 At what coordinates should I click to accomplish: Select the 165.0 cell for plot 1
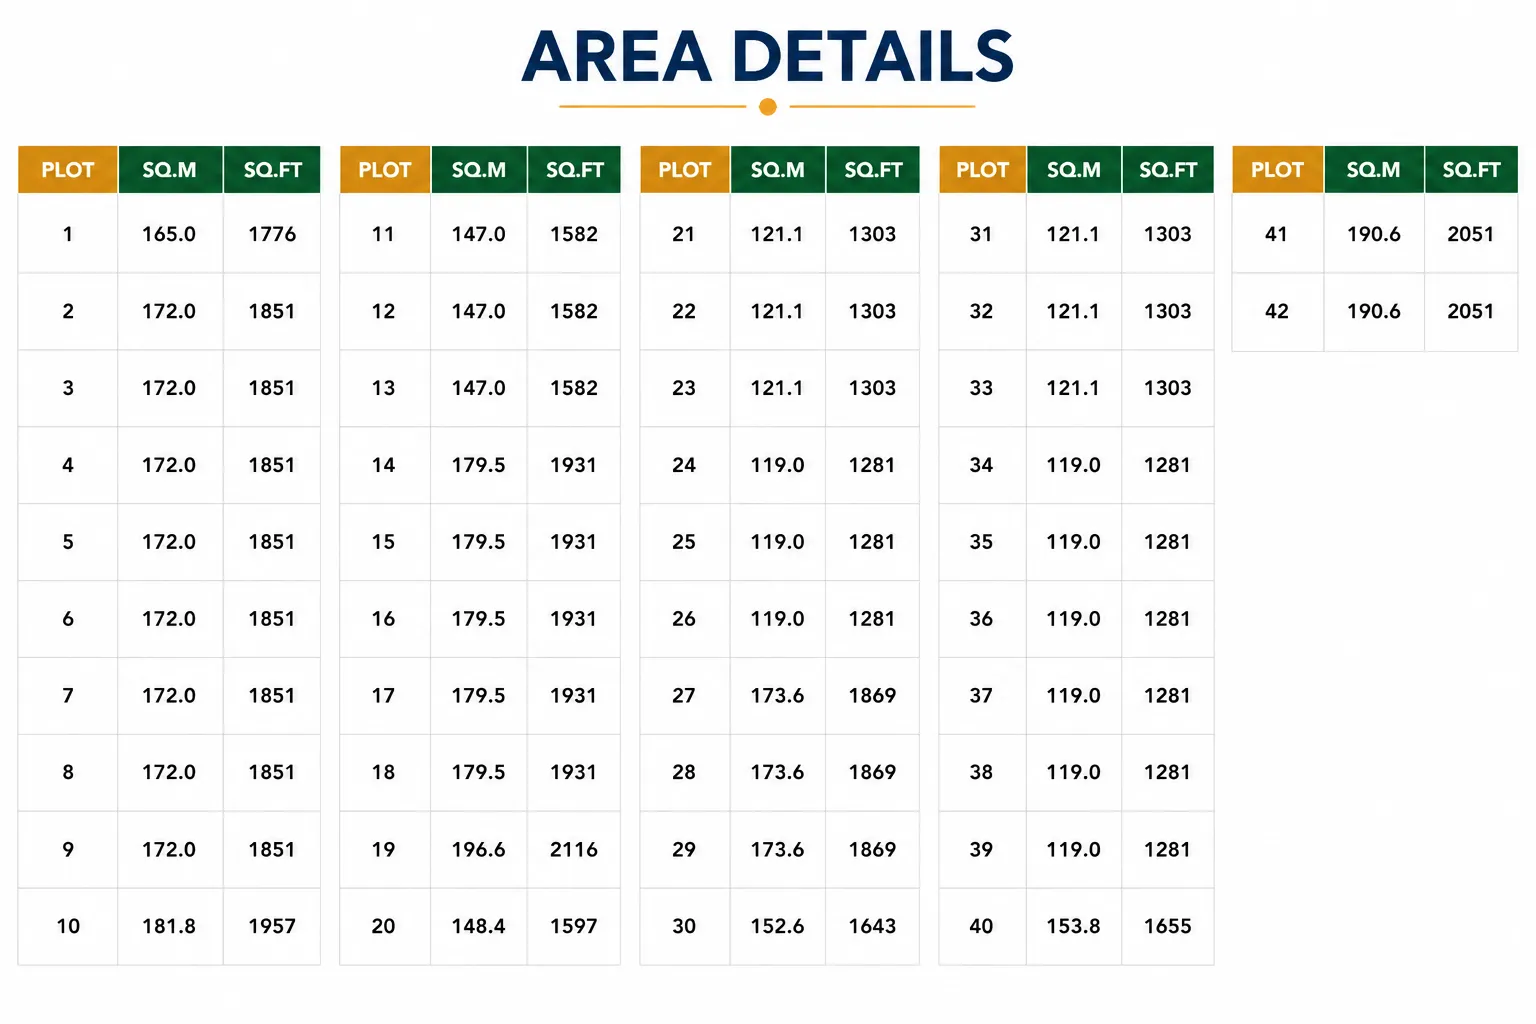(169, 234)
